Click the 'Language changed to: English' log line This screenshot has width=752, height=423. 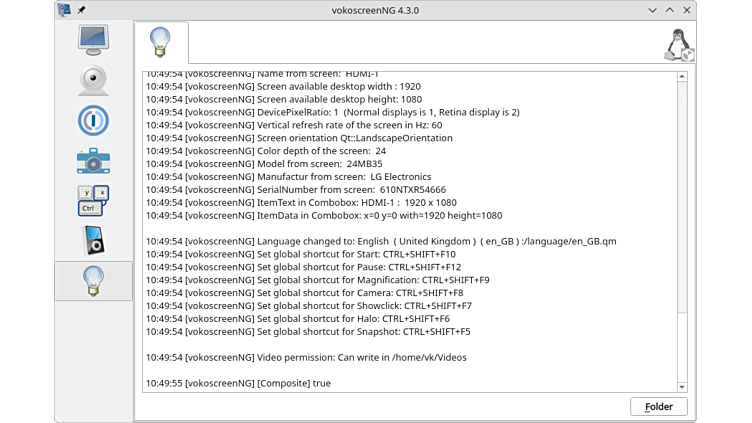pos(380,241)
